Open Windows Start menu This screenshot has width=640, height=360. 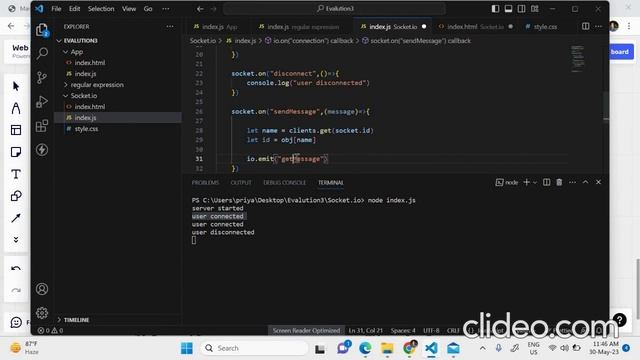point(187,348)
